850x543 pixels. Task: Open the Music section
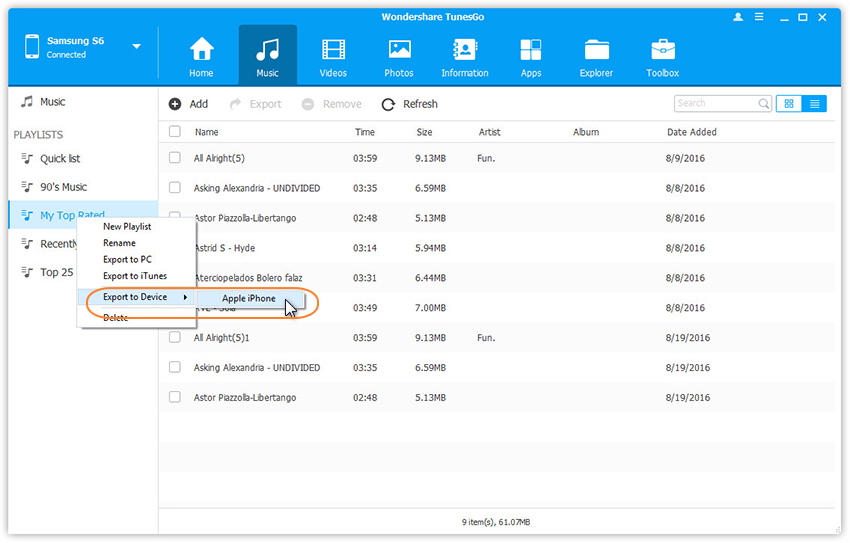click(267, 56)
